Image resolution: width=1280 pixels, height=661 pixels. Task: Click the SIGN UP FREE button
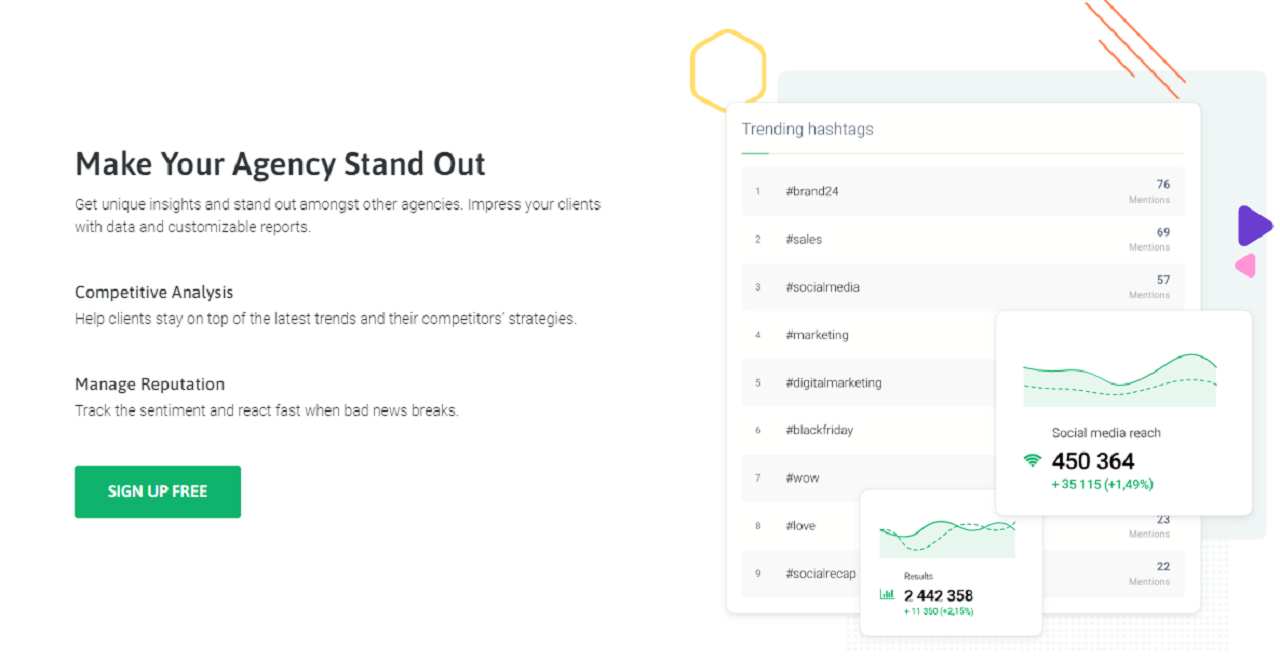pyautogui.click(x=157, y=491)
